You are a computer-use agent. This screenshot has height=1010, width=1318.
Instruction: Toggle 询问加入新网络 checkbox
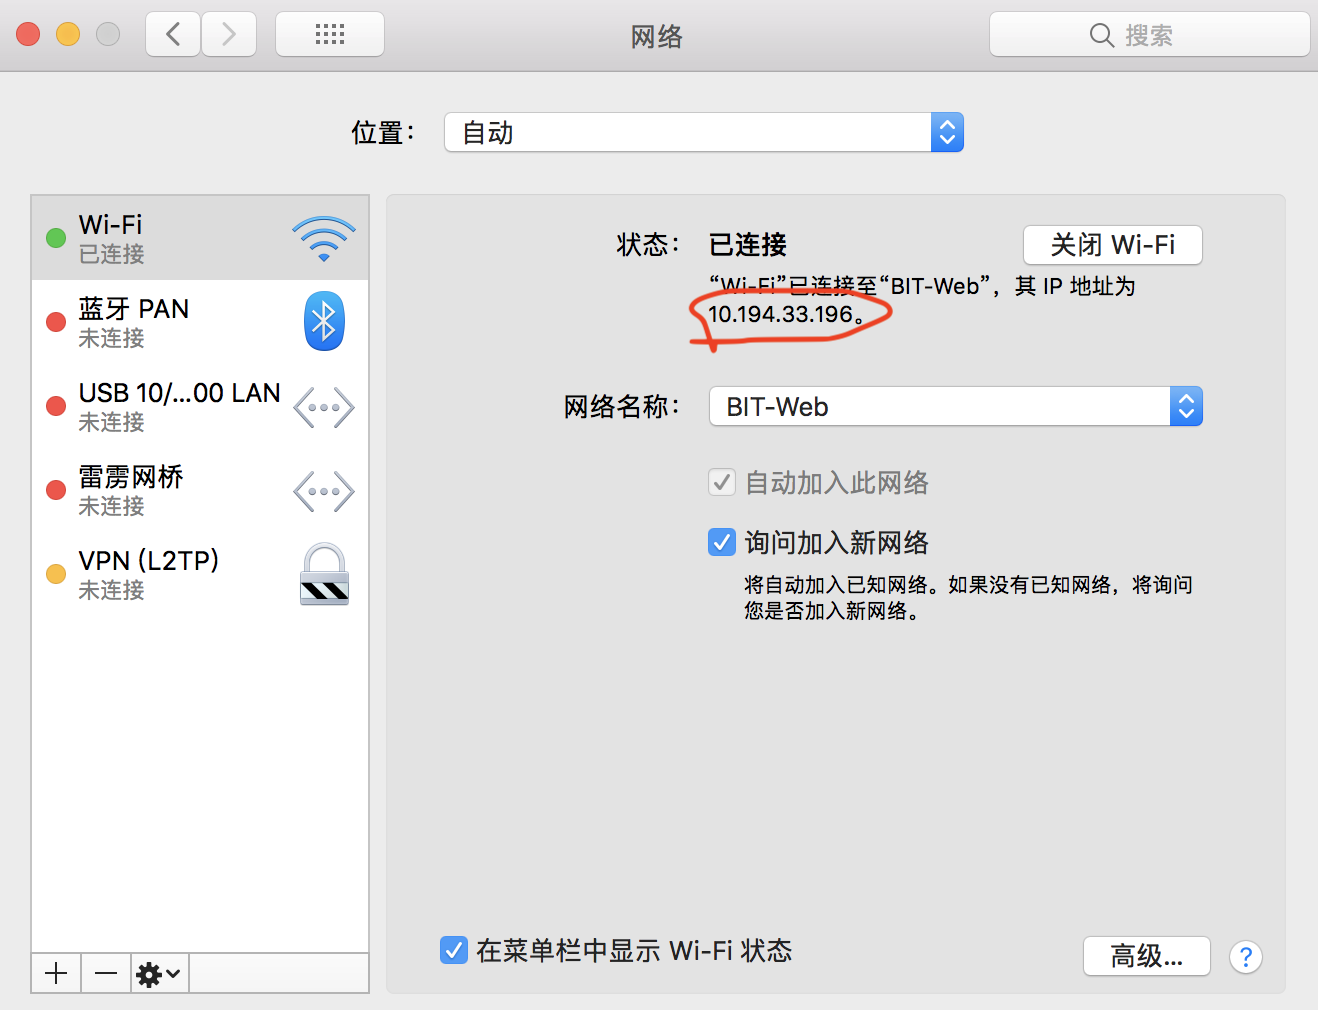(x=721, y=542)
